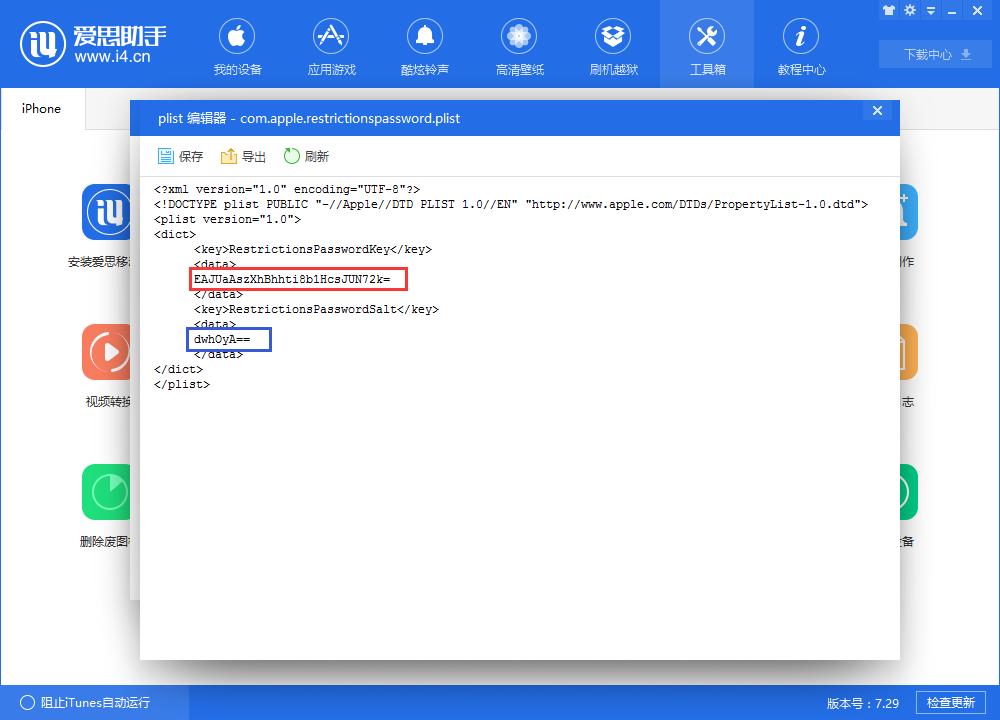
Task: Click the RestrictionsPasswordSalt key line
Action: coord(316,309)
